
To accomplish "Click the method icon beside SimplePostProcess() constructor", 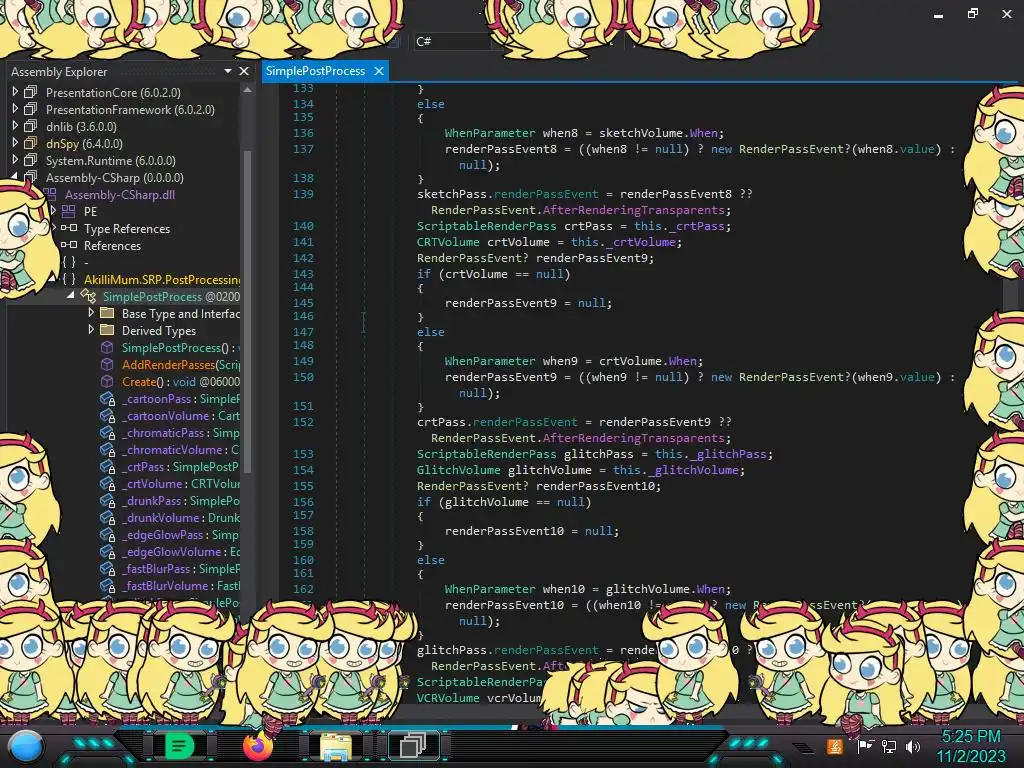I will point(107,347).
